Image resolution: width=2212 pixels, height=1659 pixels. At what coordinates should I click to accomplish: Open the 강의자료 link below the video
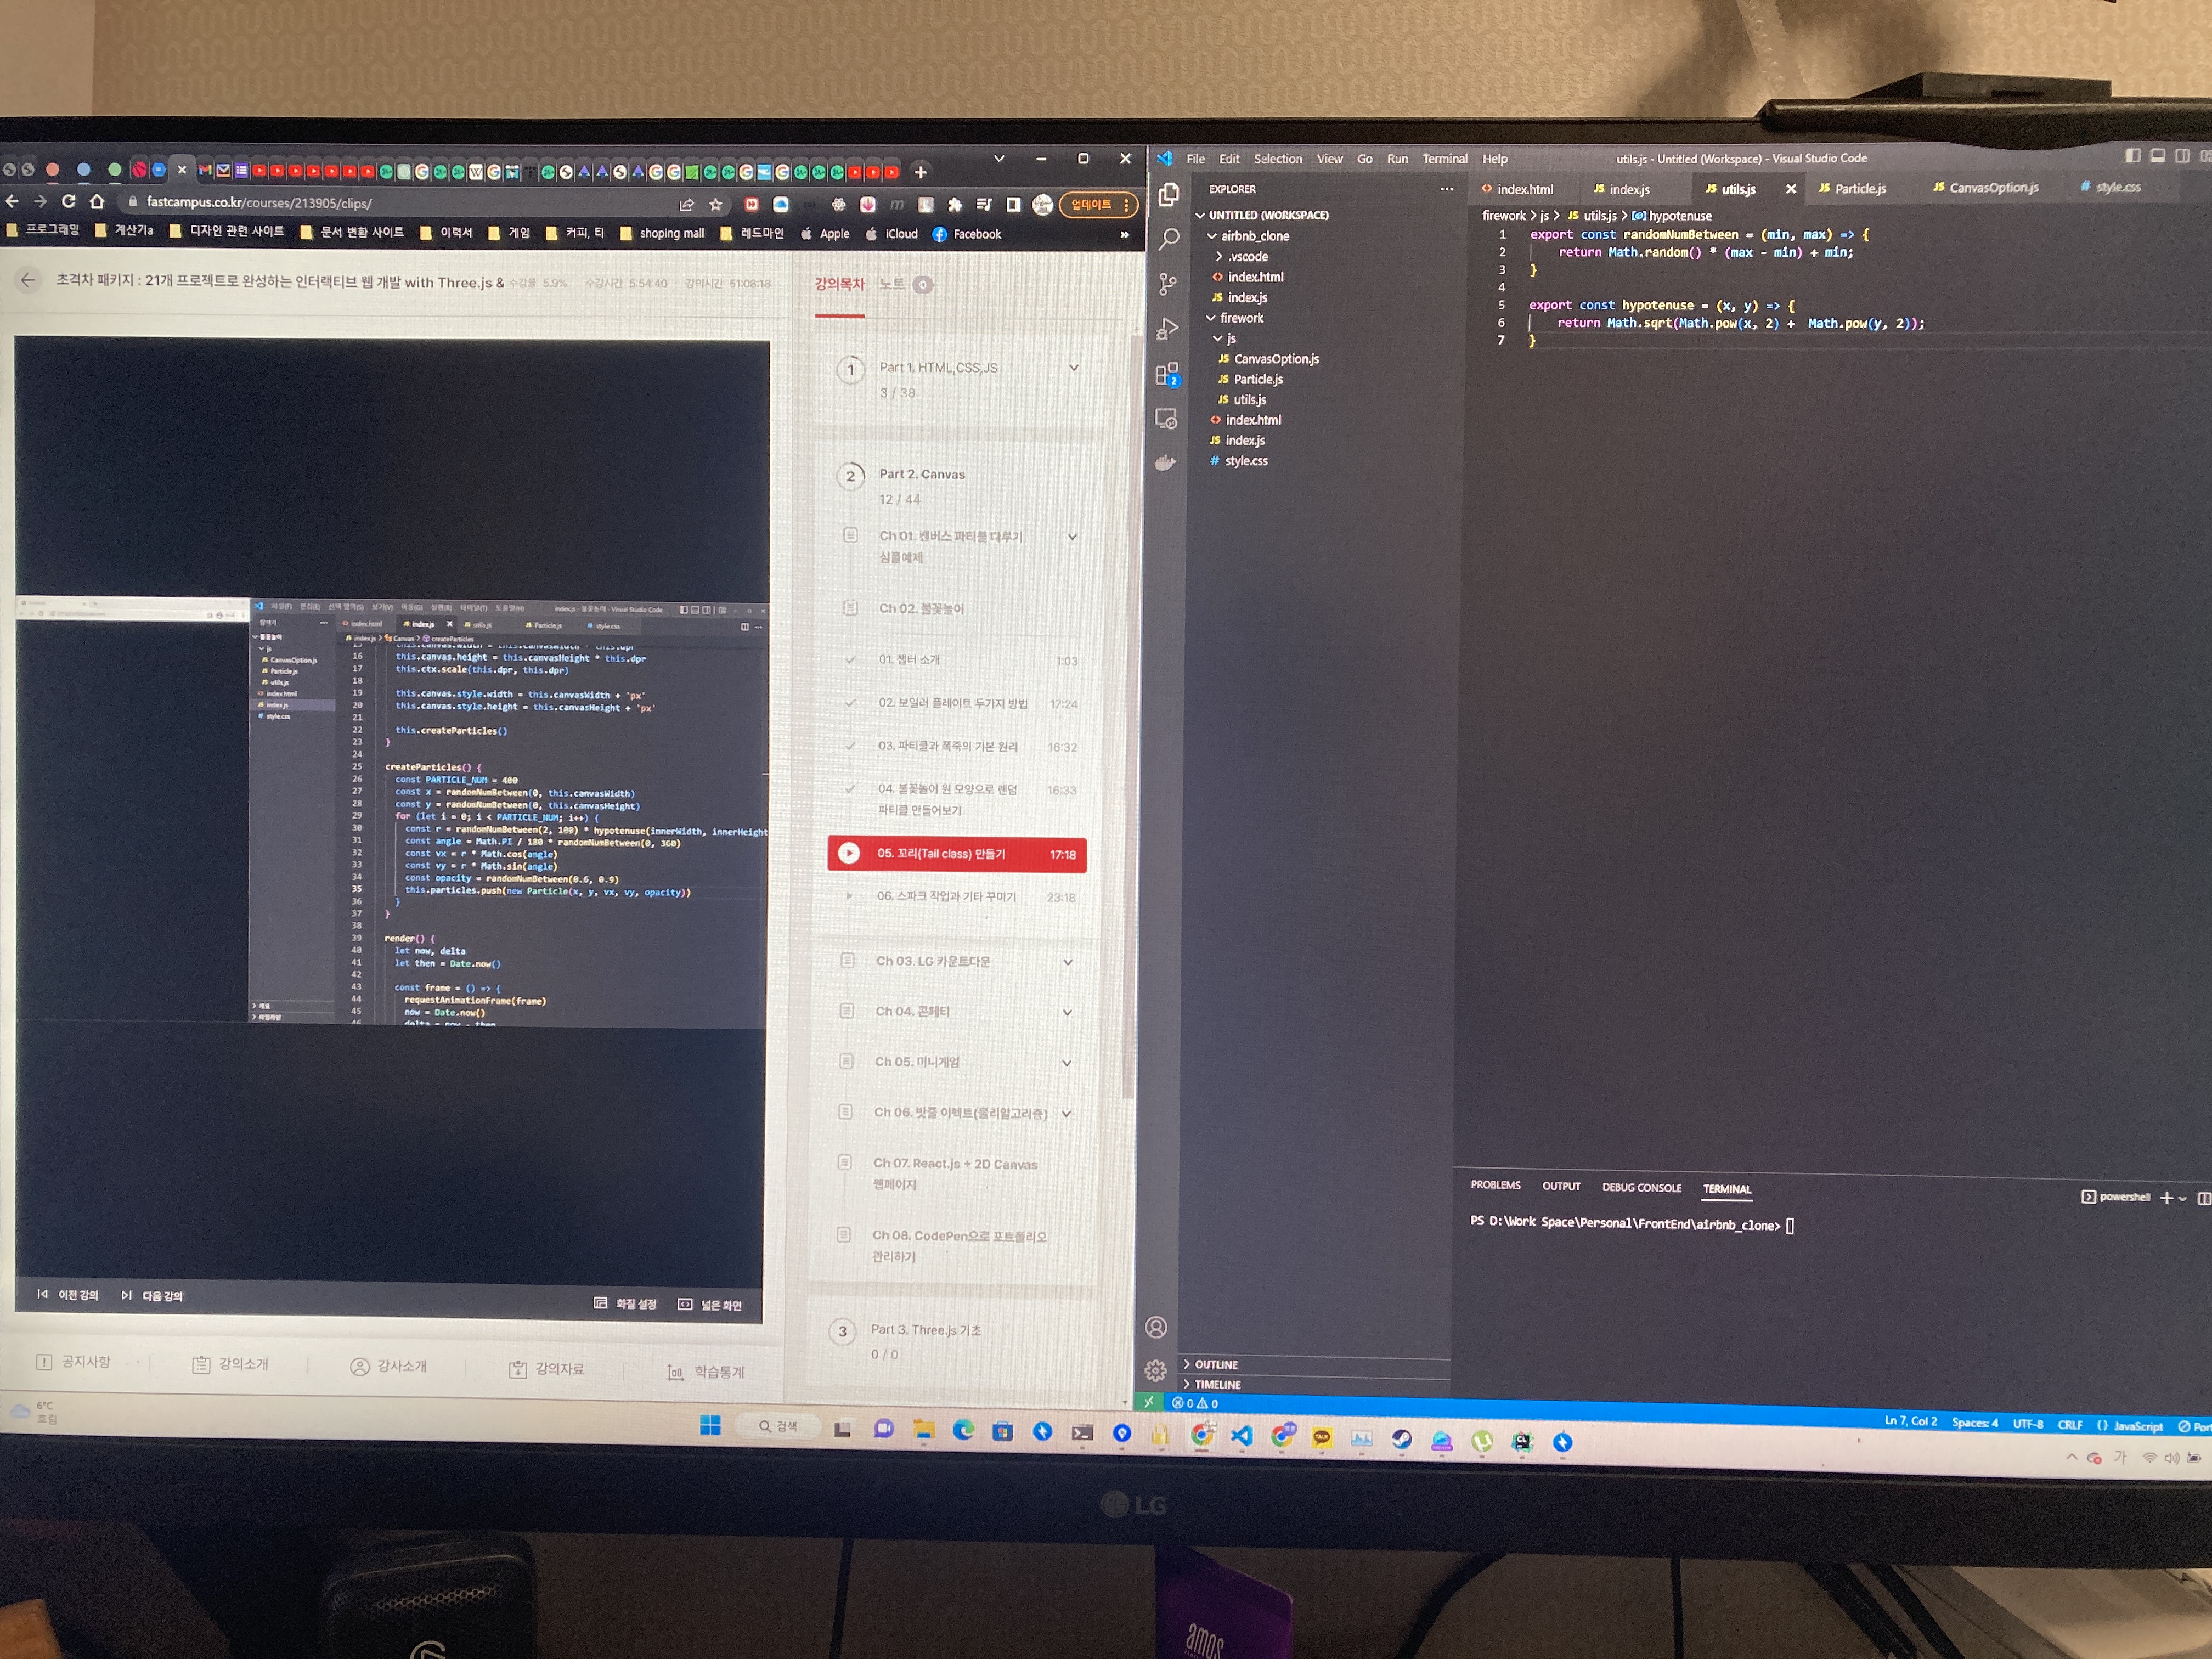pos(547,1369)
